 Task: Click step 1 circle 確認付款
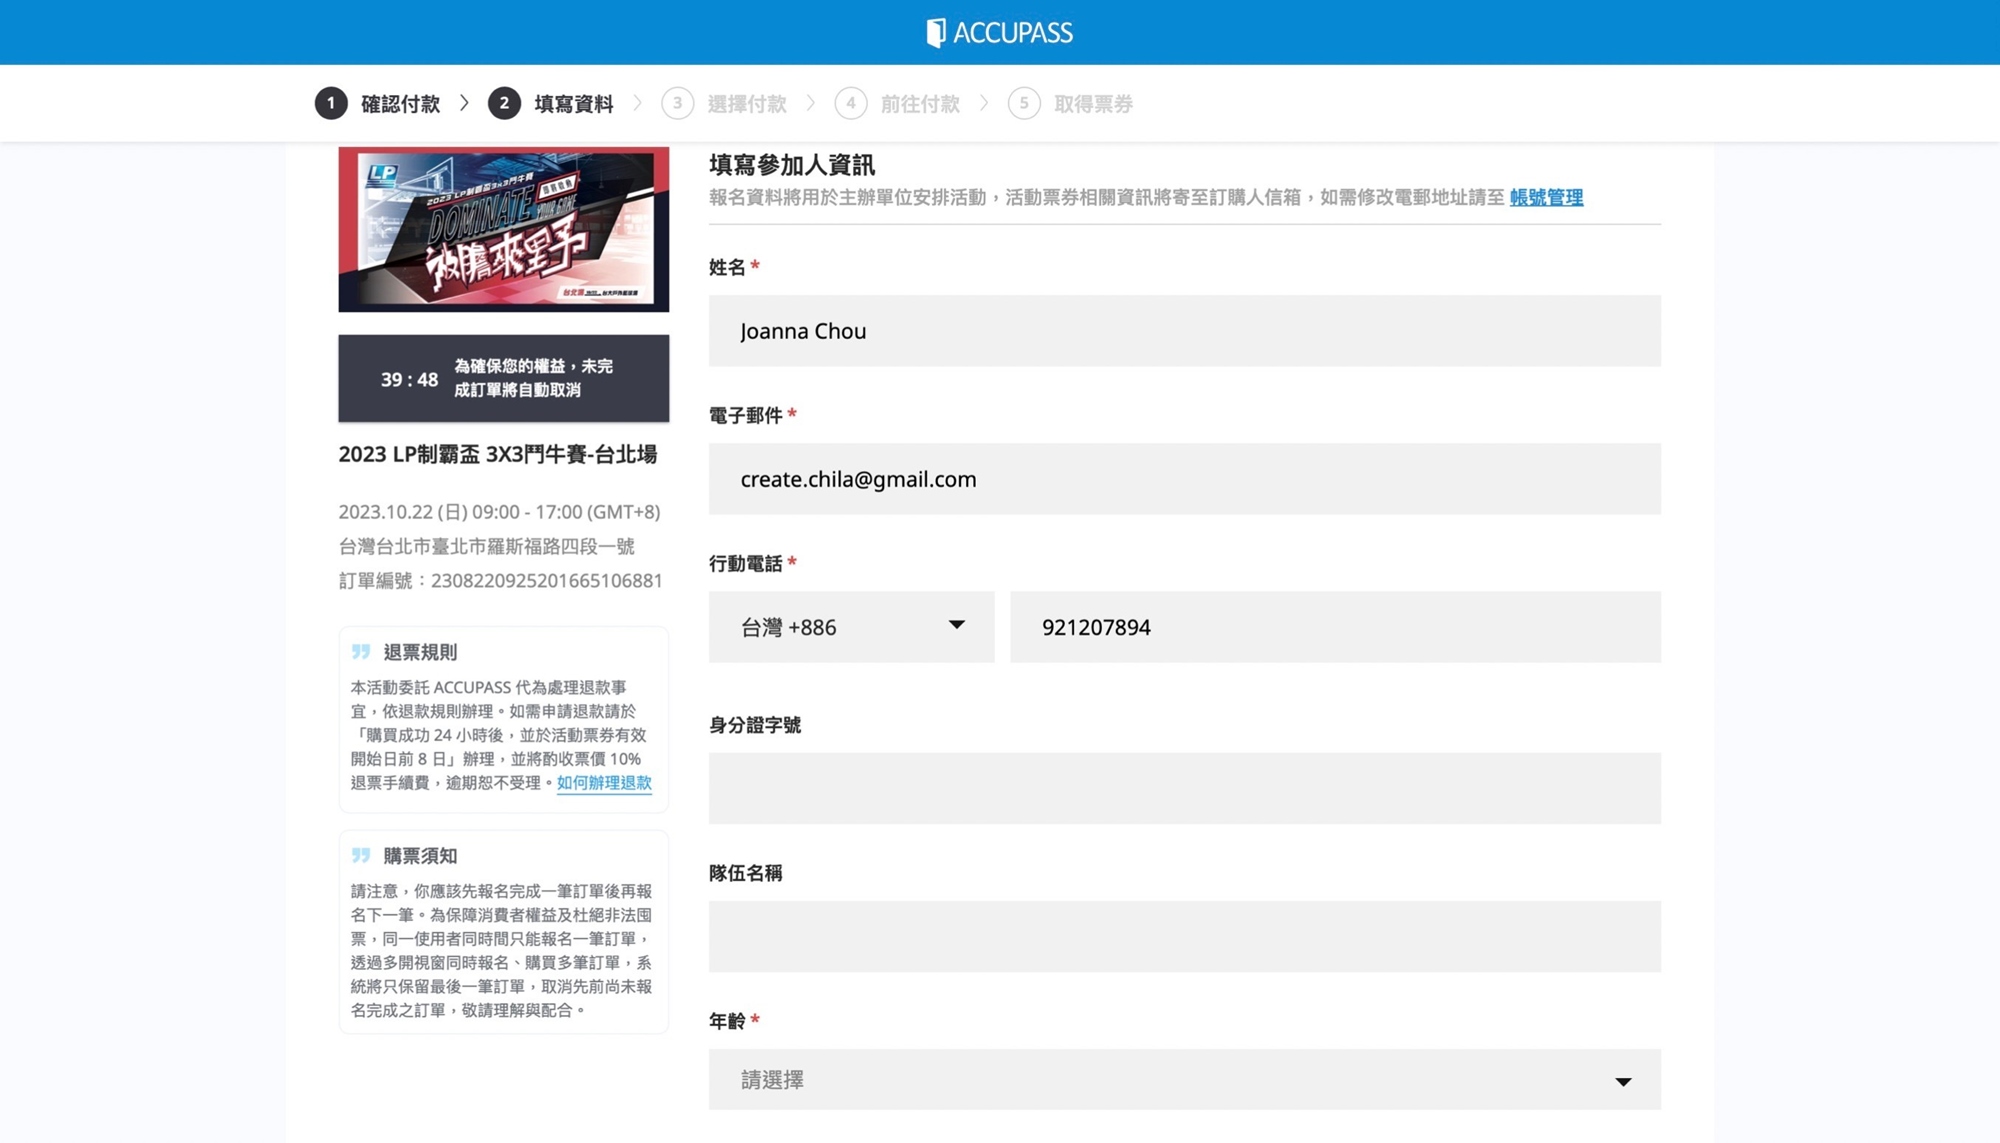tap(331, 103)
